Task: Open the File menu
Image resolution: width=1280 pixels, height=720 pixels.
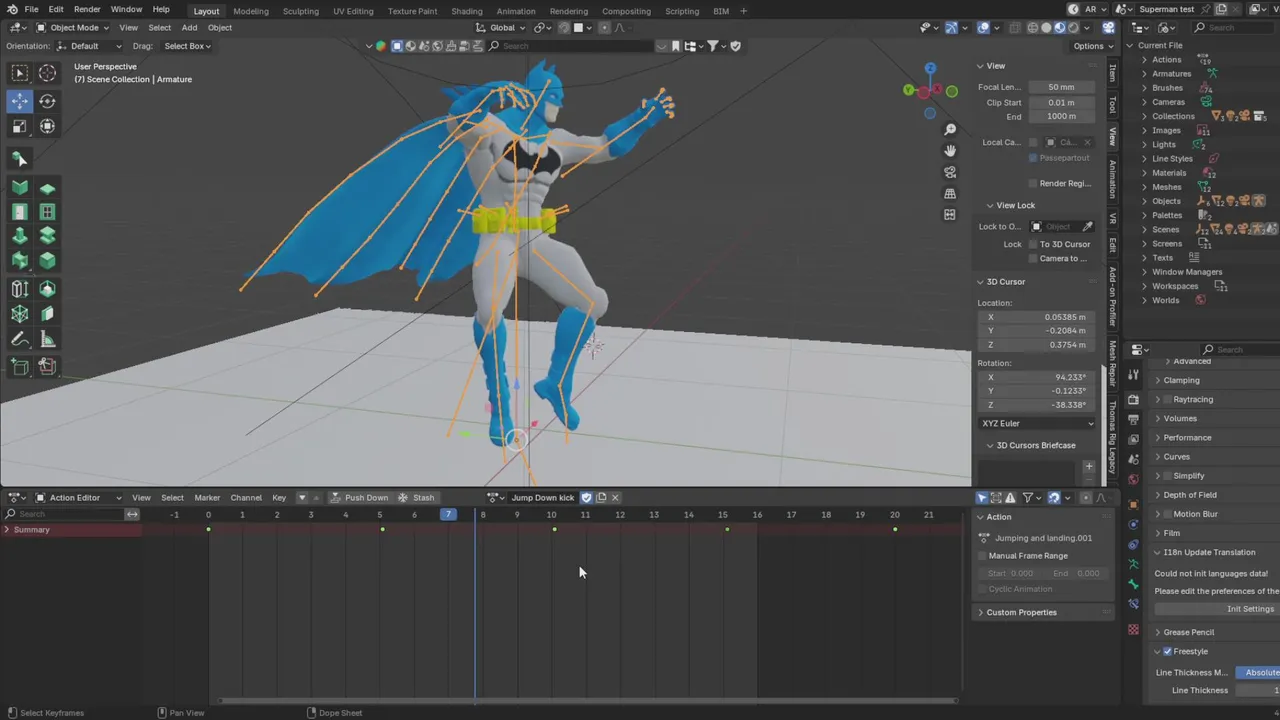Action: pyautogui.click(x=31, y=10)
